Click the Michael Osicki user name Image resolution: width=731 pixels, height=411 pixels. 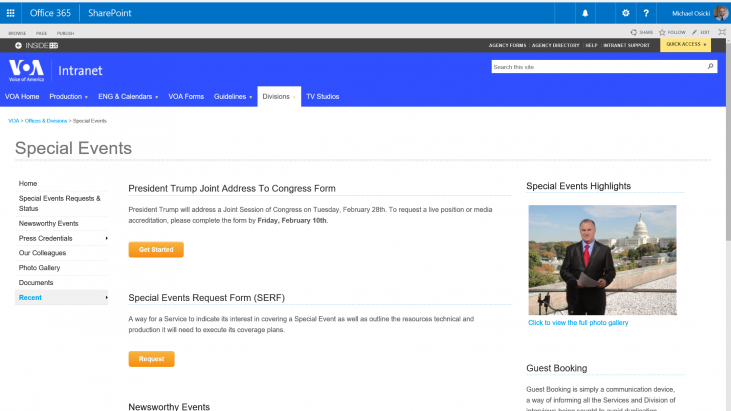pos(691,14)
